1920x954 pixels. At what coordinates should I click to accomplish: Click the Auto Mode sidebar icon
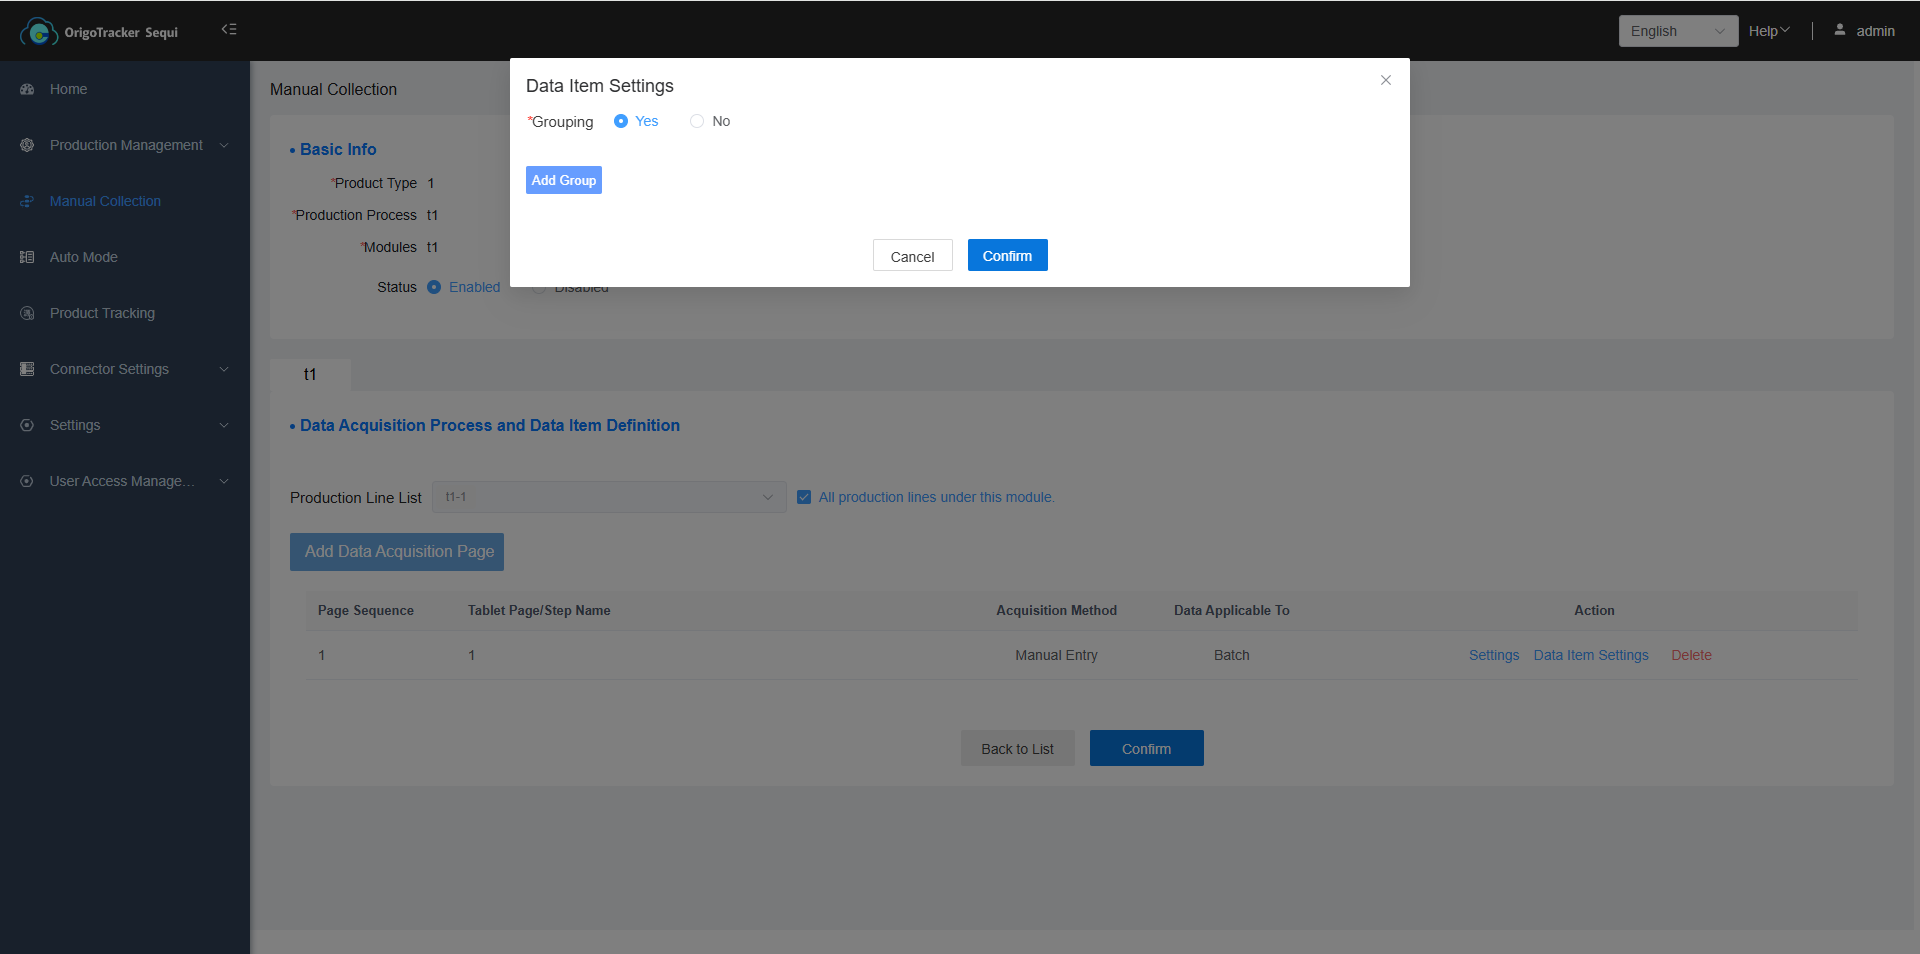point(27,257)
